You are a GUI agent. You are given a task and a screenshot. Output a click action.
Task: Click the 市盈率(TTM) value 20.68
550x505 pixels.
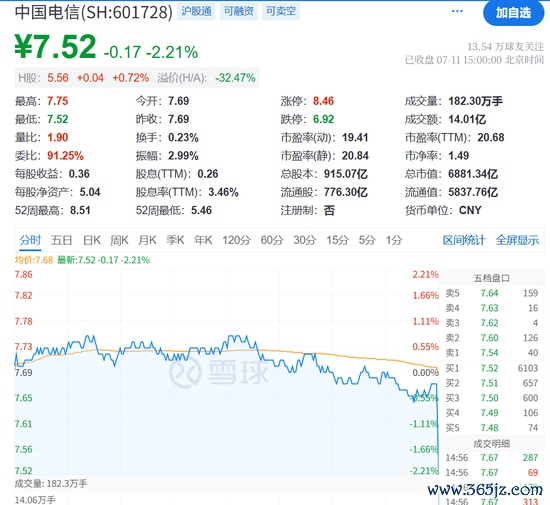pyautogui.click(x=491, y=137)
